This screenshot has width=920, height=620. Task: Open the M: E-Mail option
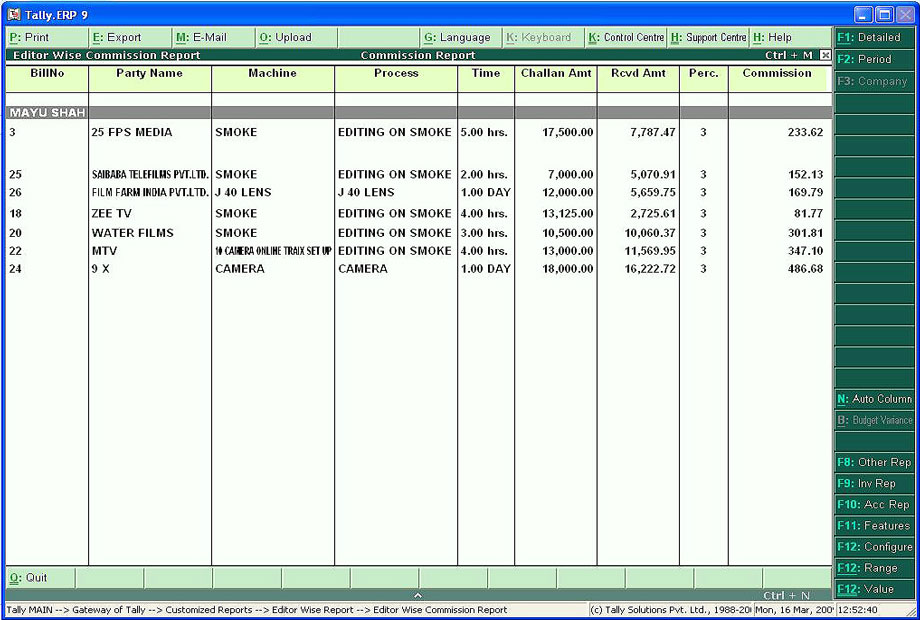tap(213, 37)
